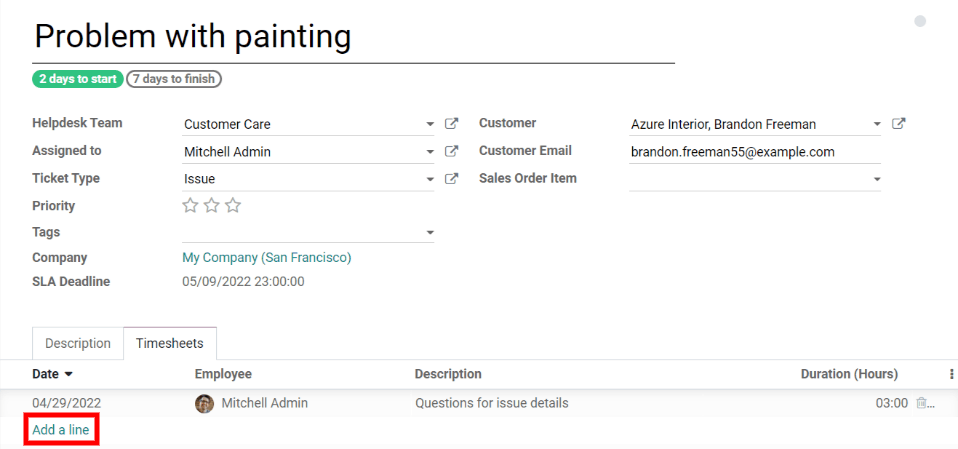Click the kanban state dot indicator
958x449 pixels.
pyautogui.click(x=920, y=21)
